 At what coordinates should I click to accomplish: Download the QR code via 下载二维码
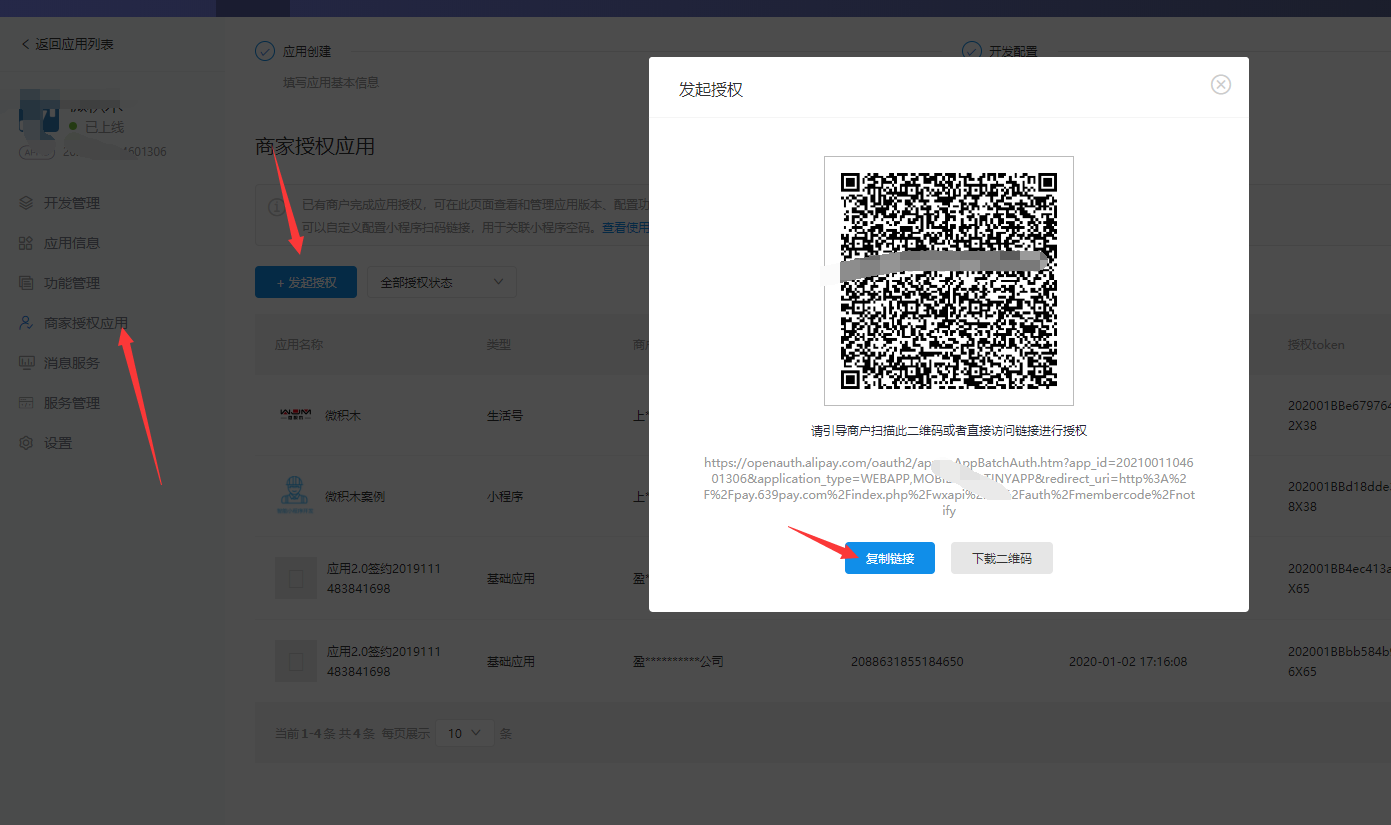[x=1001, y=558]
